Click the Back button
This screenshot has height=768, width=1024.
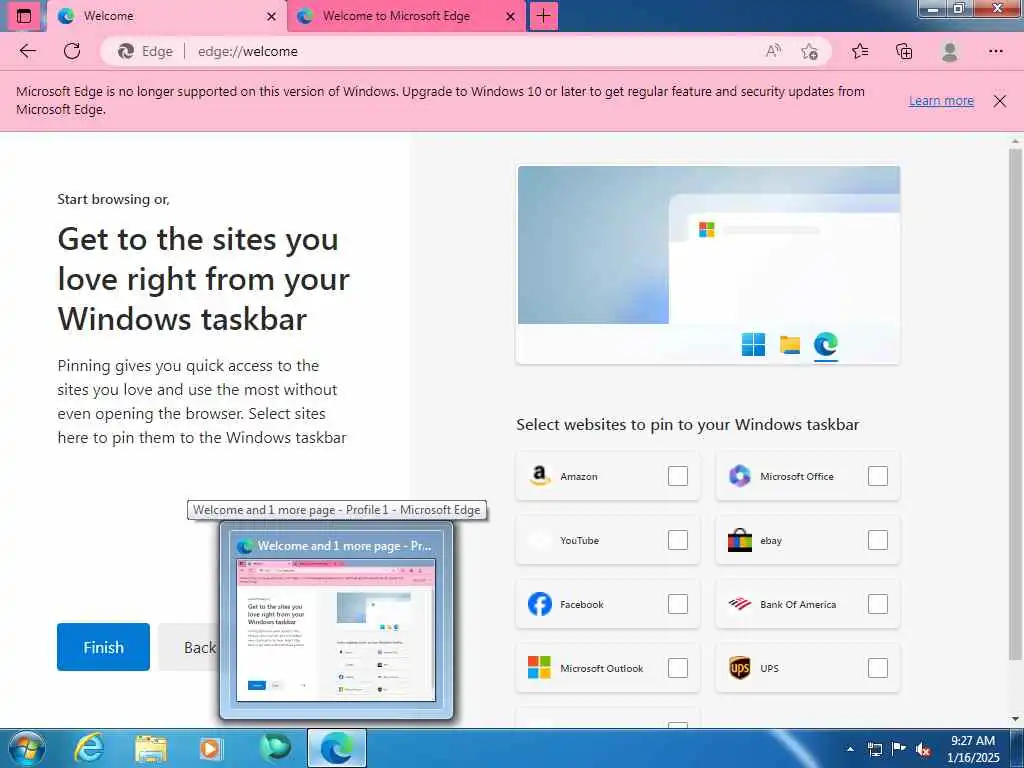(x=188, y=647)
